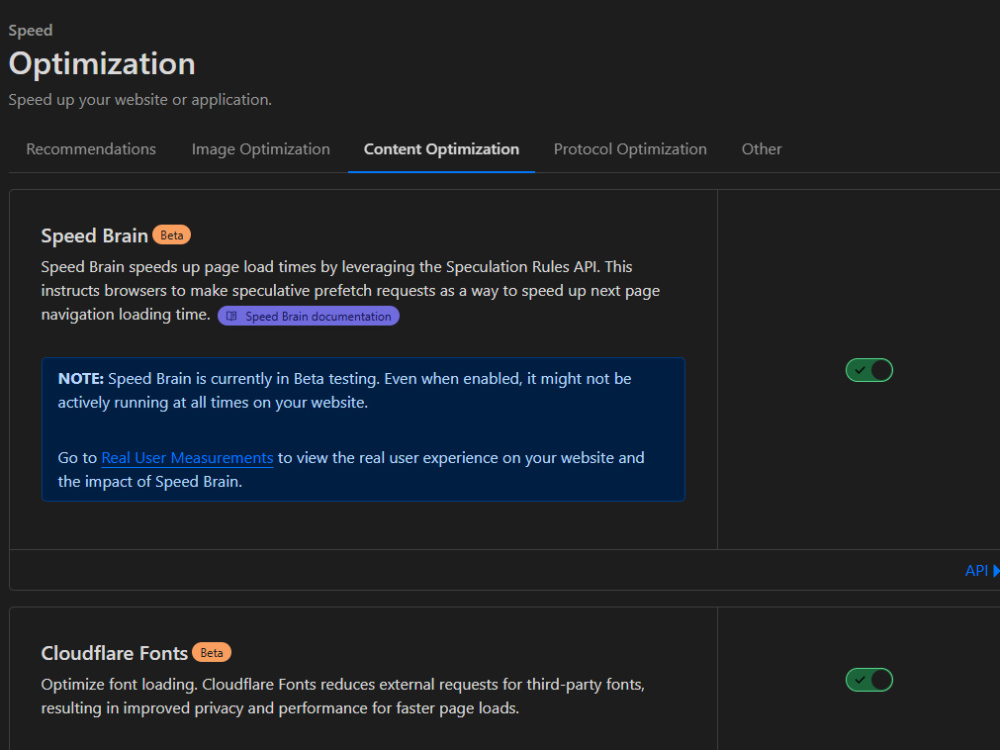Viewport: 1000px width, 750px height.
Task: Click the Beta badge next to Cloudflare Fonts
Action: click(x=212, y=652)
